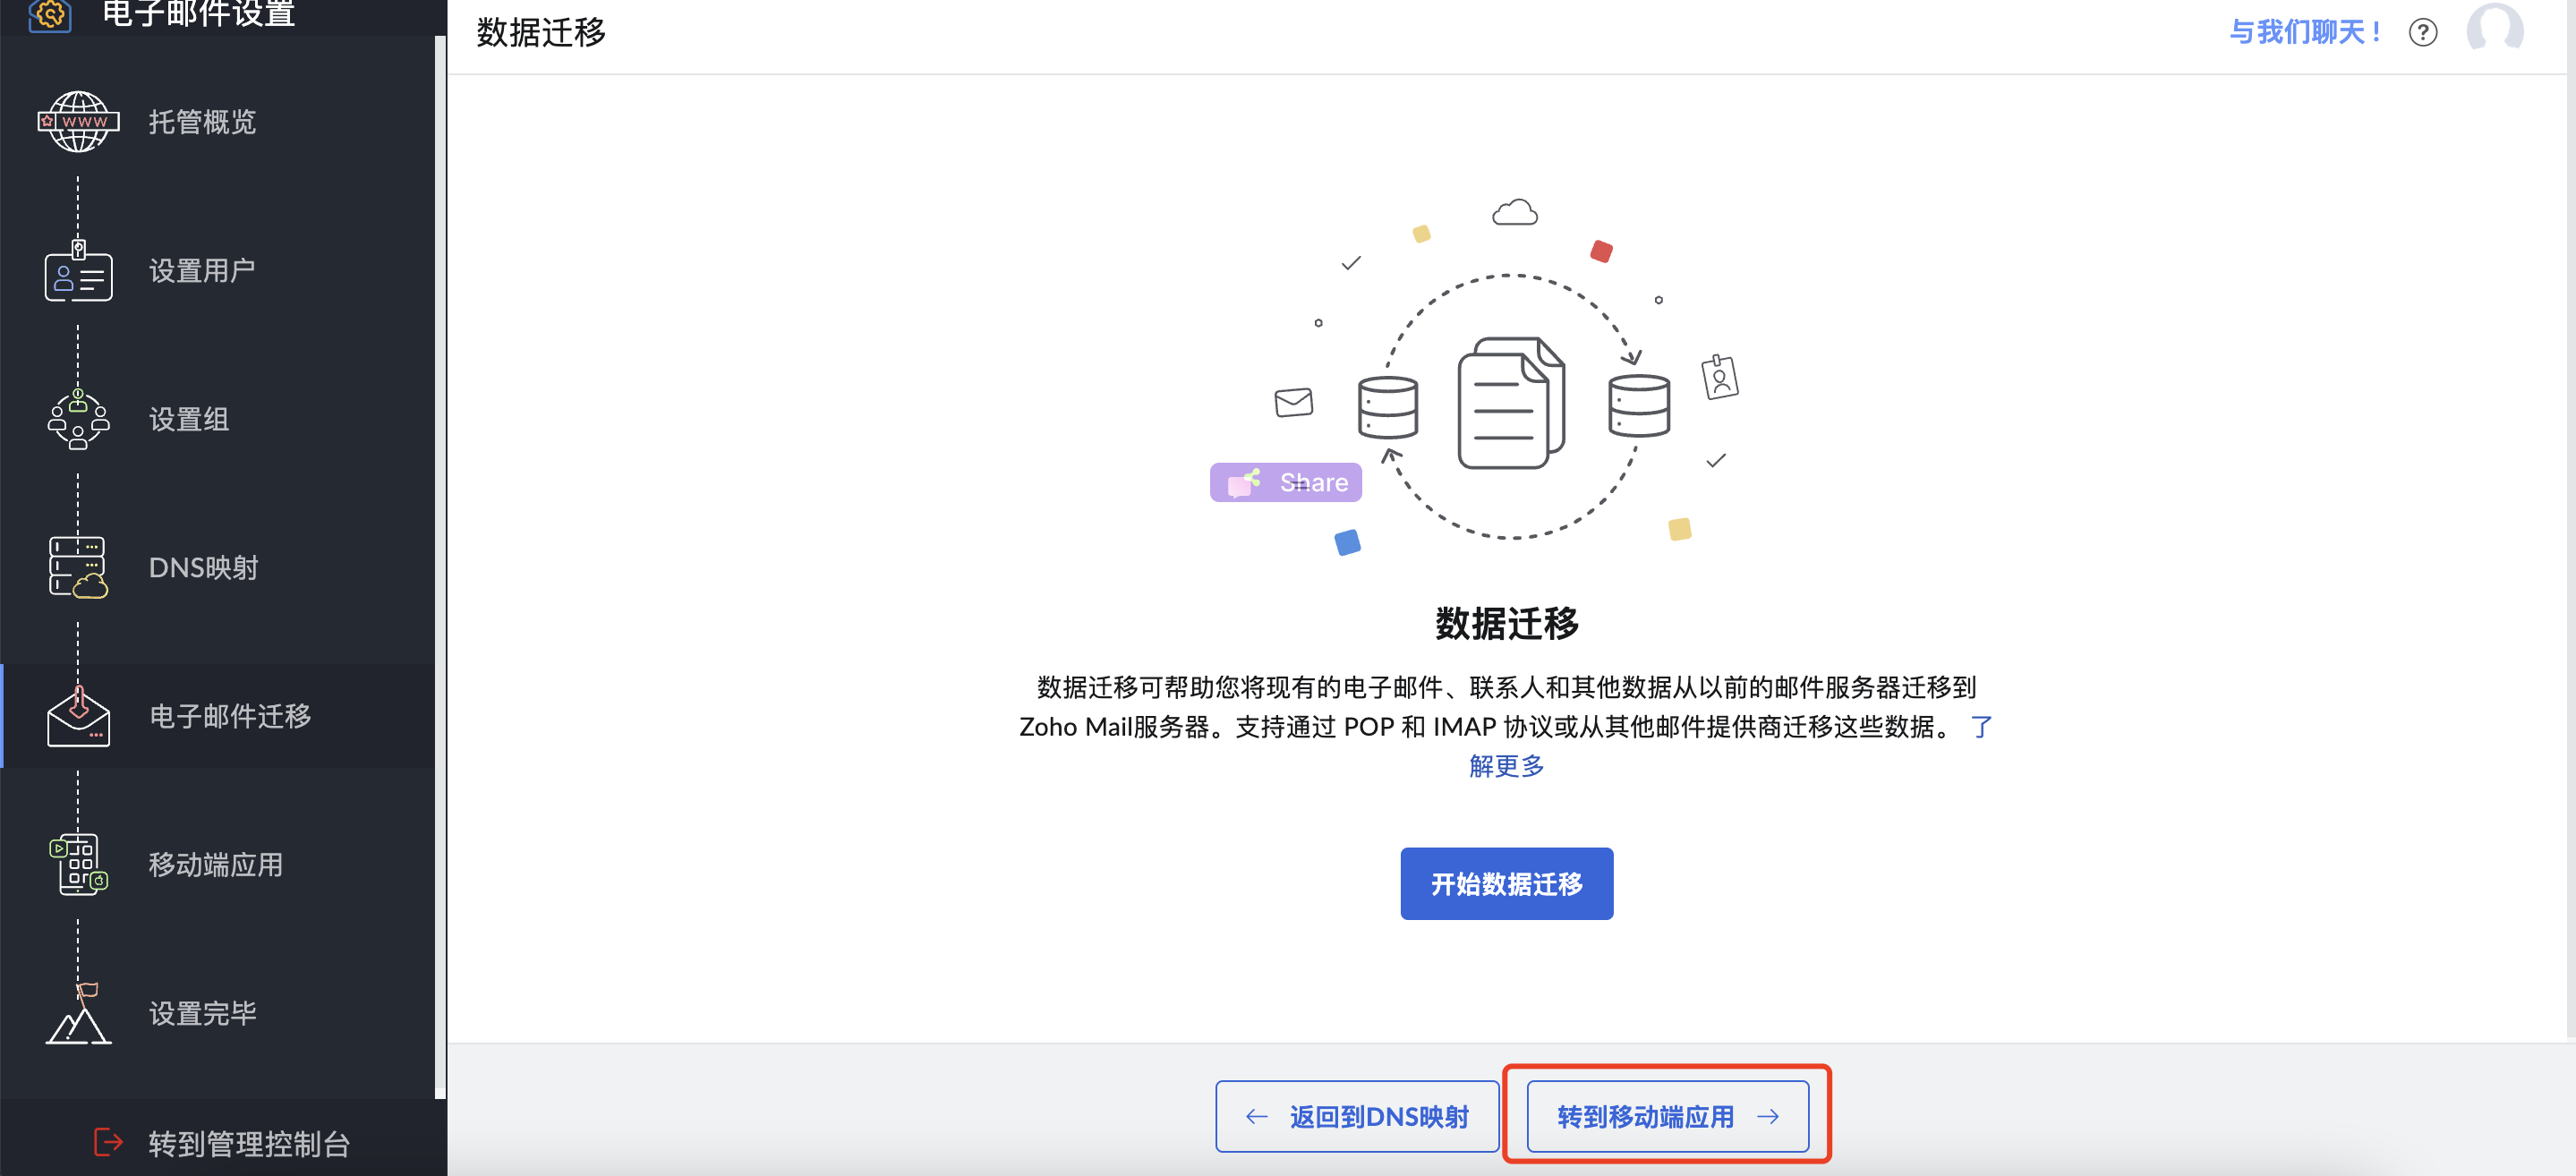Click the help question mark icon

pyautogui.click(x=2422, y=33)
